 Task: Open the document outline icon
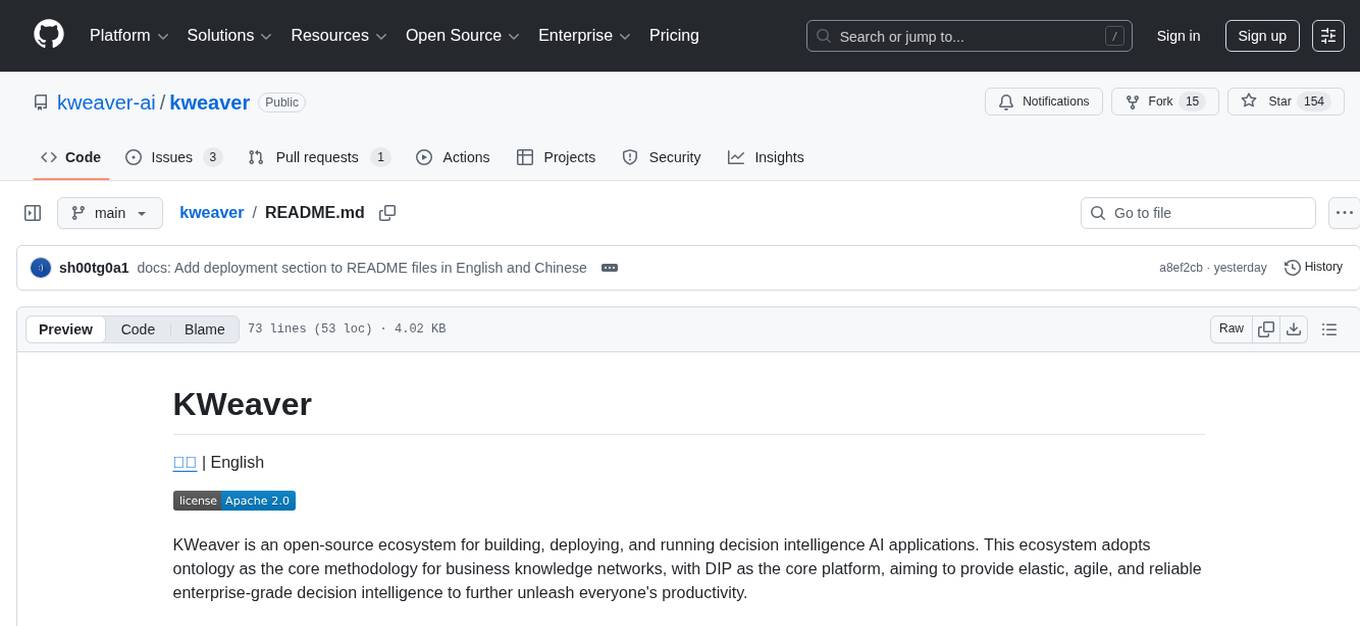(1329, 329)
